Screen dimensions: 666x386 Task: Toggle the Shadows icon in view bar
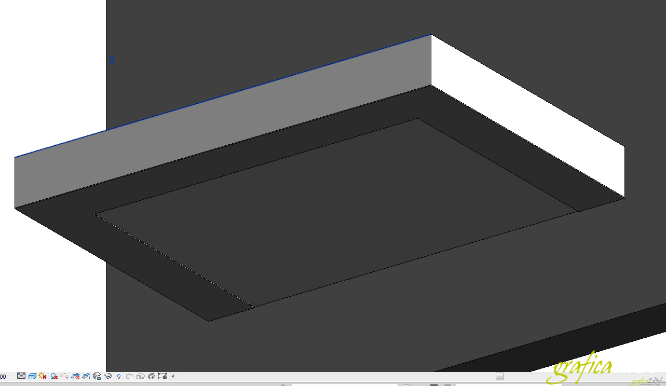tap(54, 376)
